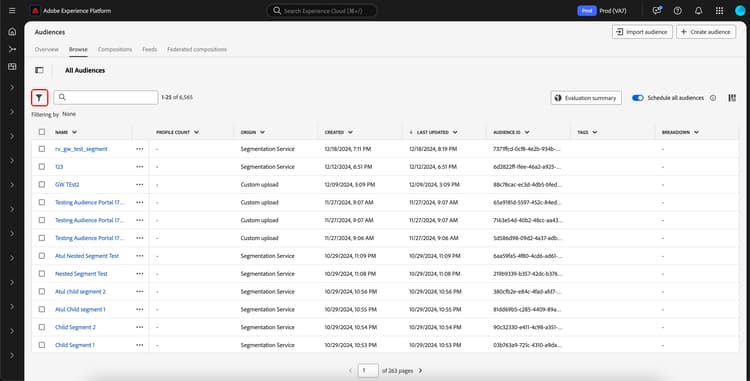Select Atul Nested Segment Test checkbox
750x381 pixels.
(42, 256)
